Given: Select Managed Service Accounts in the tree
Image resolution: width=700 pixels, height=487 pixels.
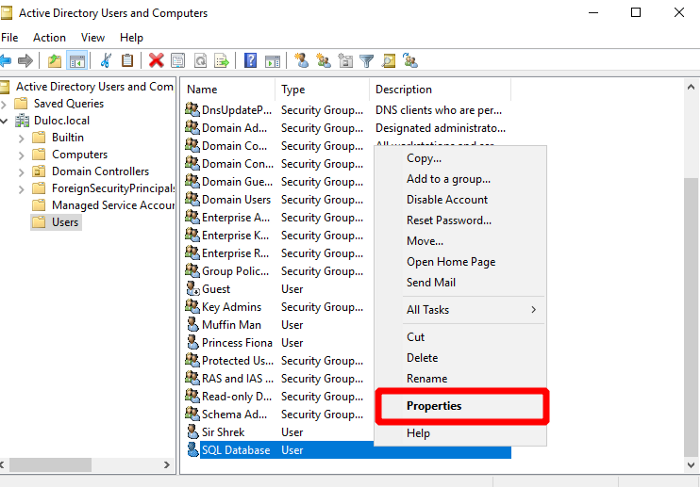Looking at the screenshot, I should (x=103, y=205).
